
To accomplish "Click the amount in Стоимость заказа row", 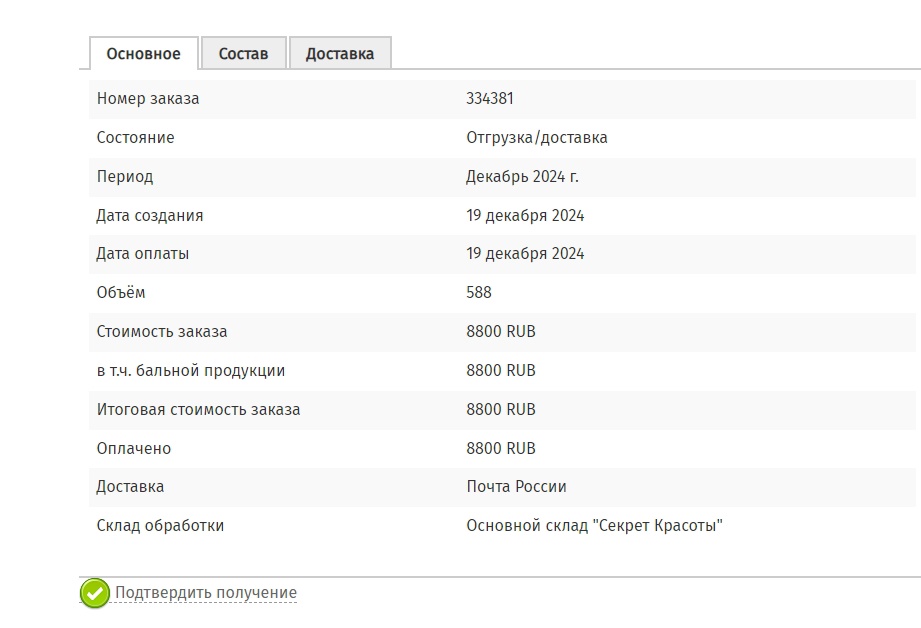I will pos(501,332).
